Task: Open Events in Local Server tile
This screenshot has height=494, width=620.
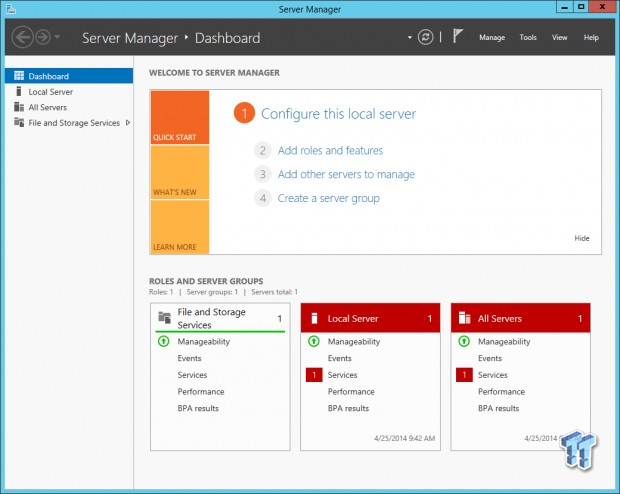Action: click(x=340, y=358)
